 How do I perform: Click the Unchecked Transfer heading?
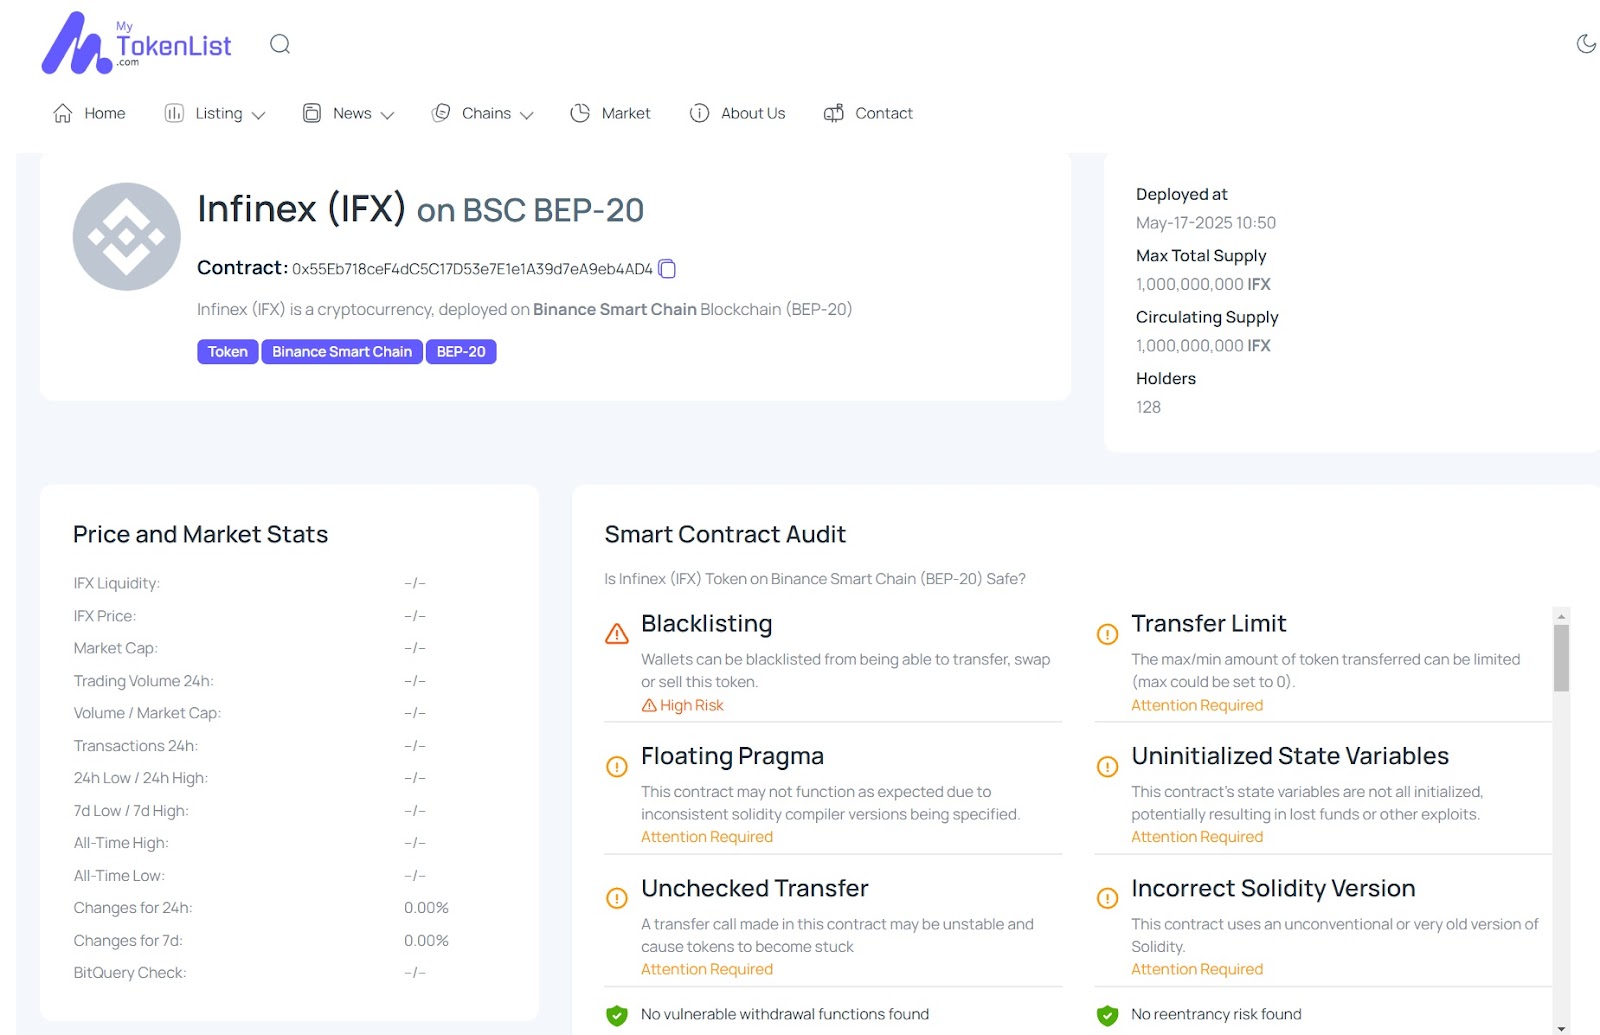(x=755, y=888)
